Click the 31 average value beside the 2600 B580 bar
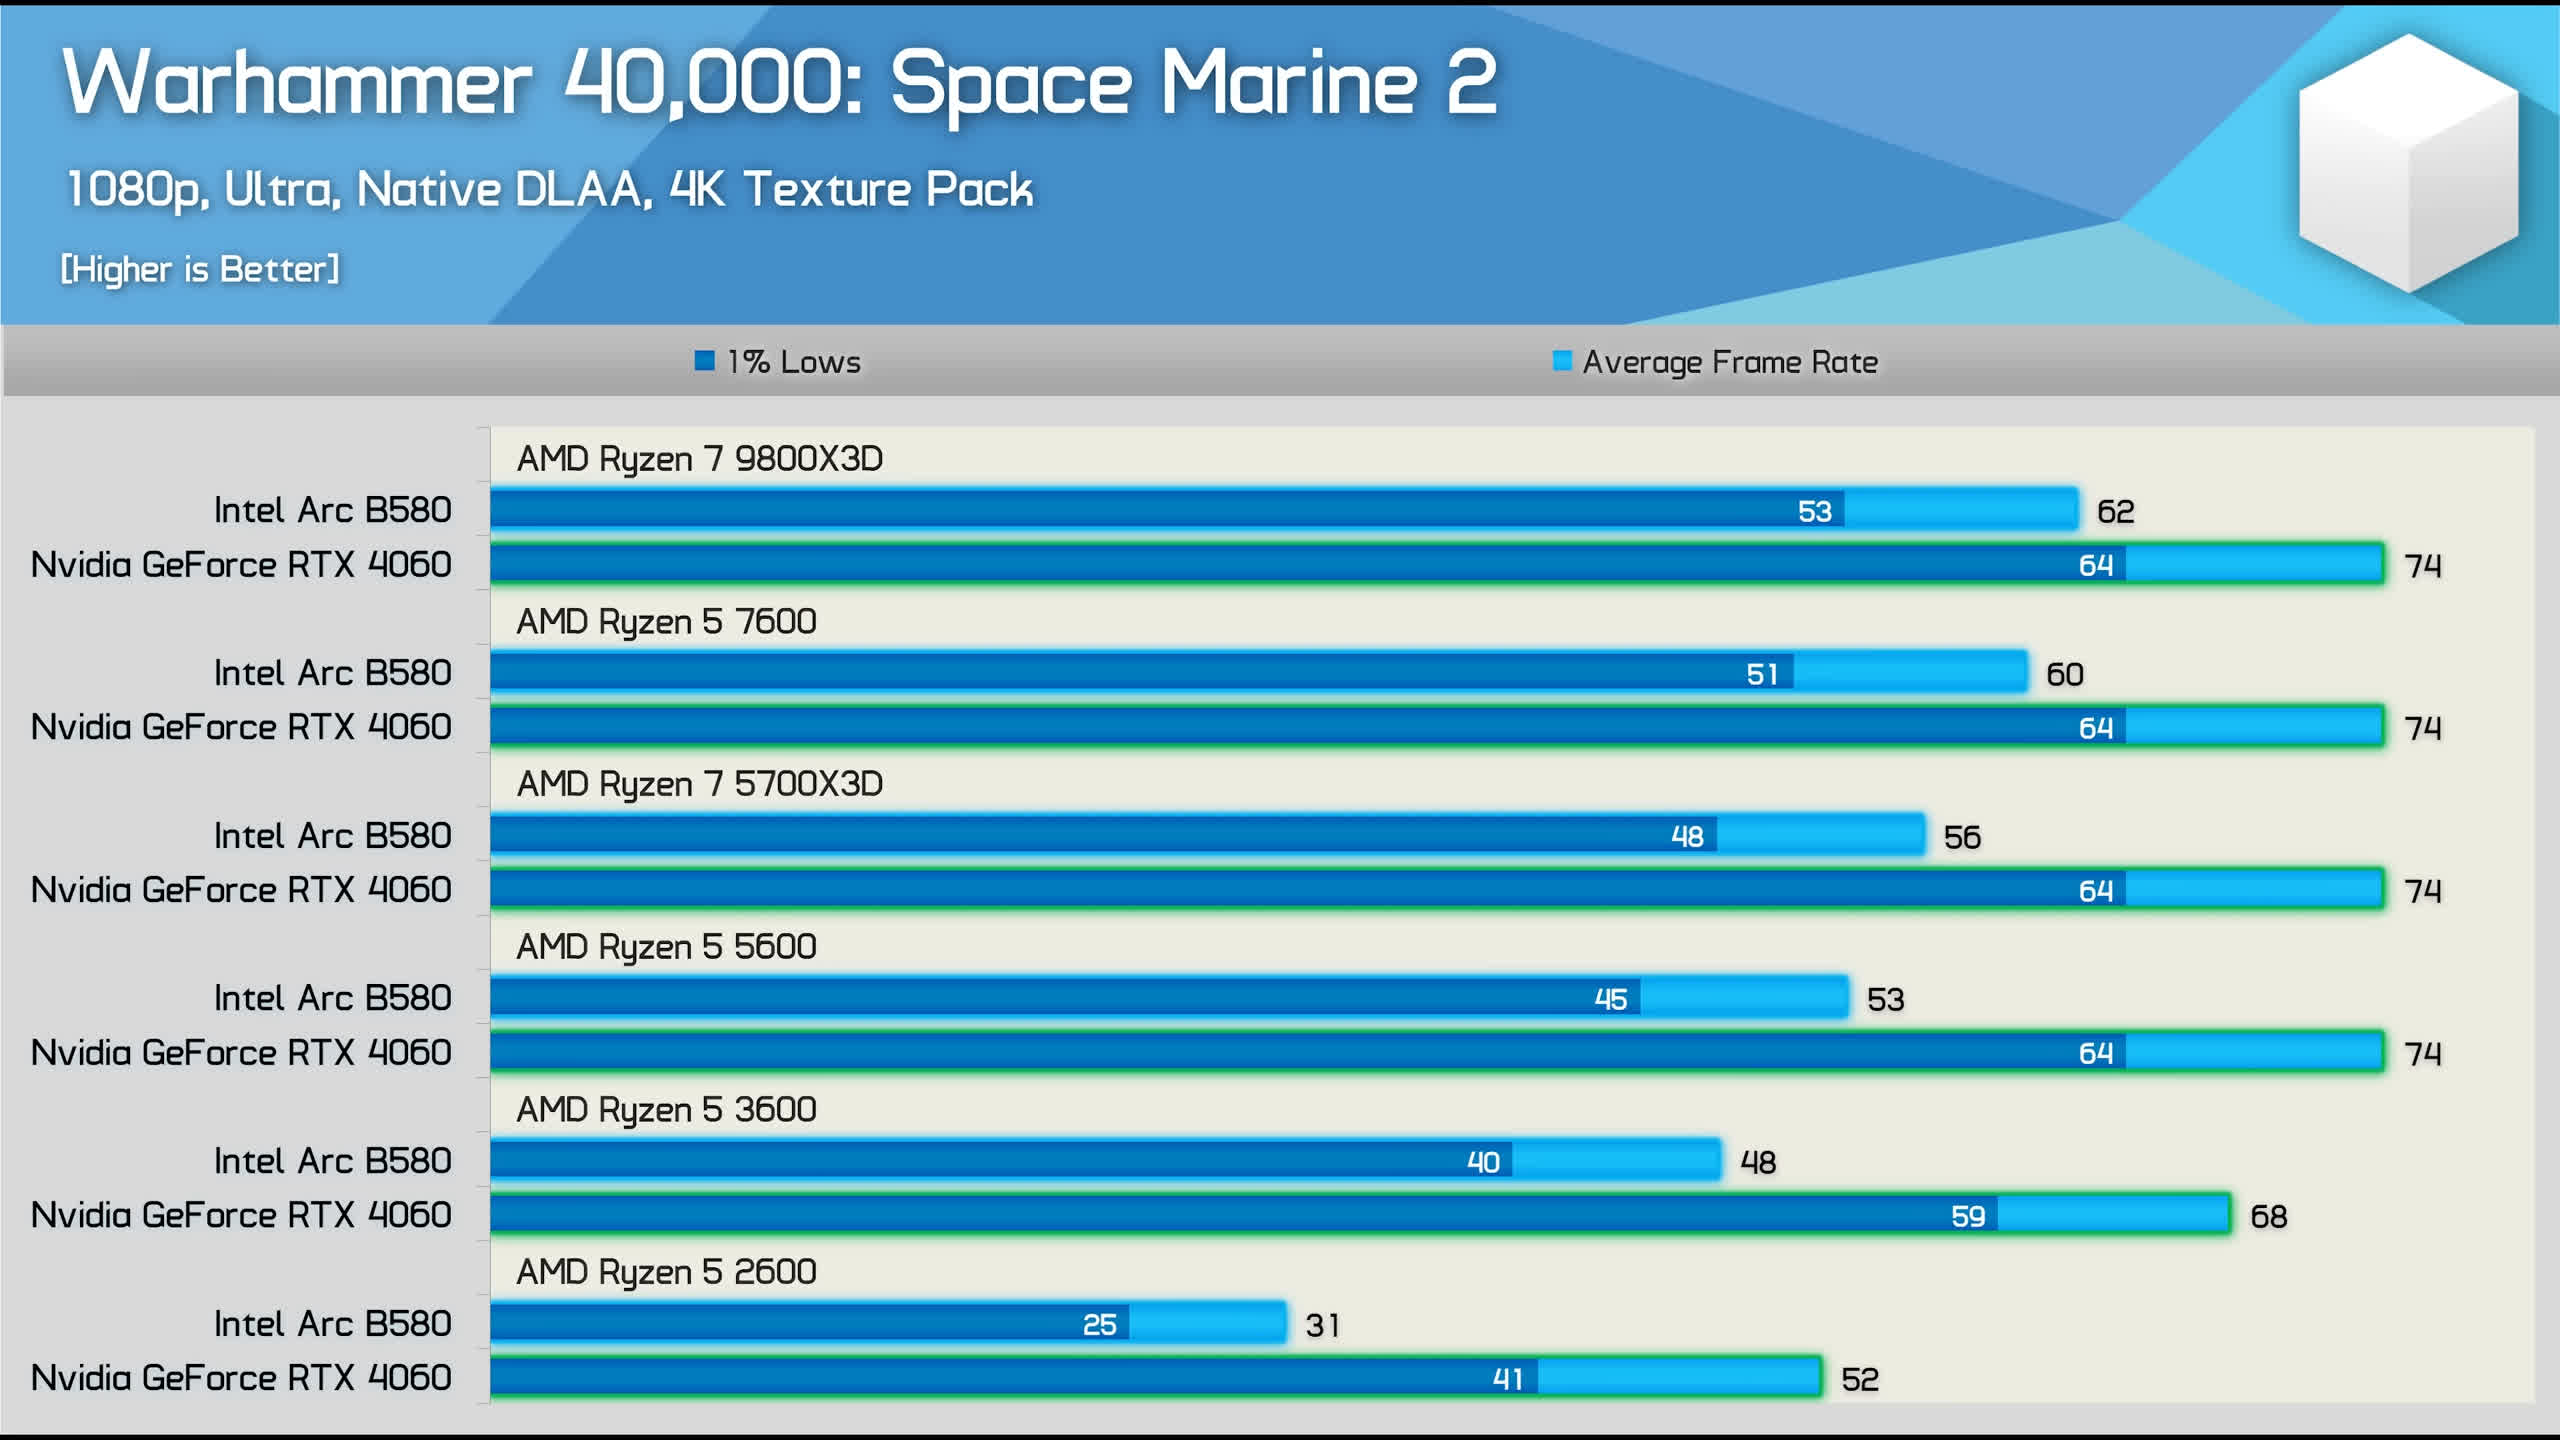The height and width of the screenshot is (1440, 2560). [x=1323, y=1326]
